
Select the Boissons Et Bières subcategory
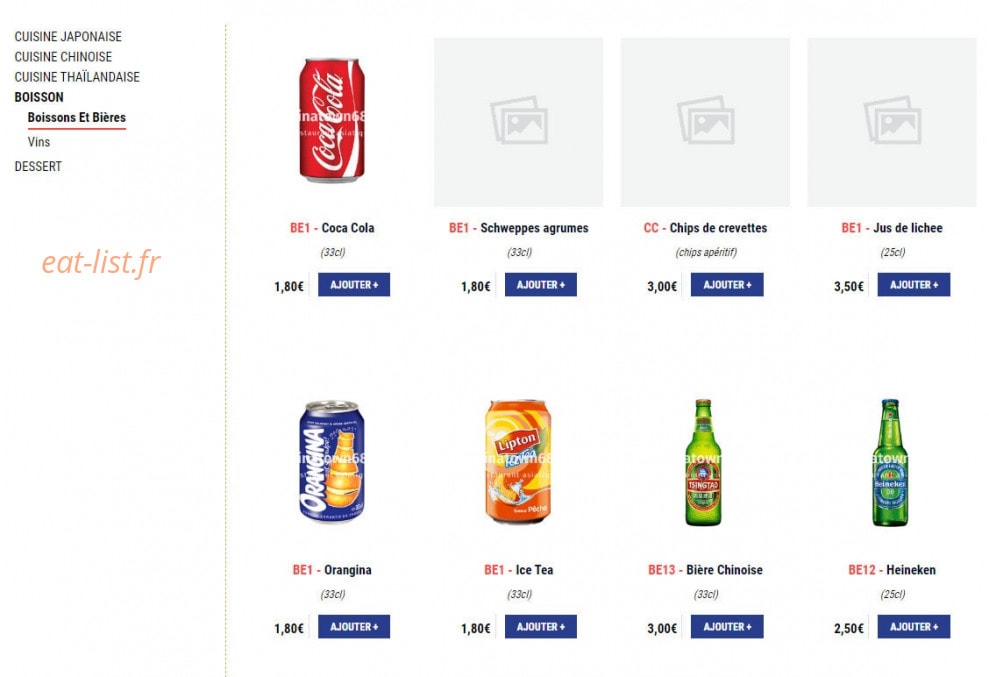pos(76,117)
